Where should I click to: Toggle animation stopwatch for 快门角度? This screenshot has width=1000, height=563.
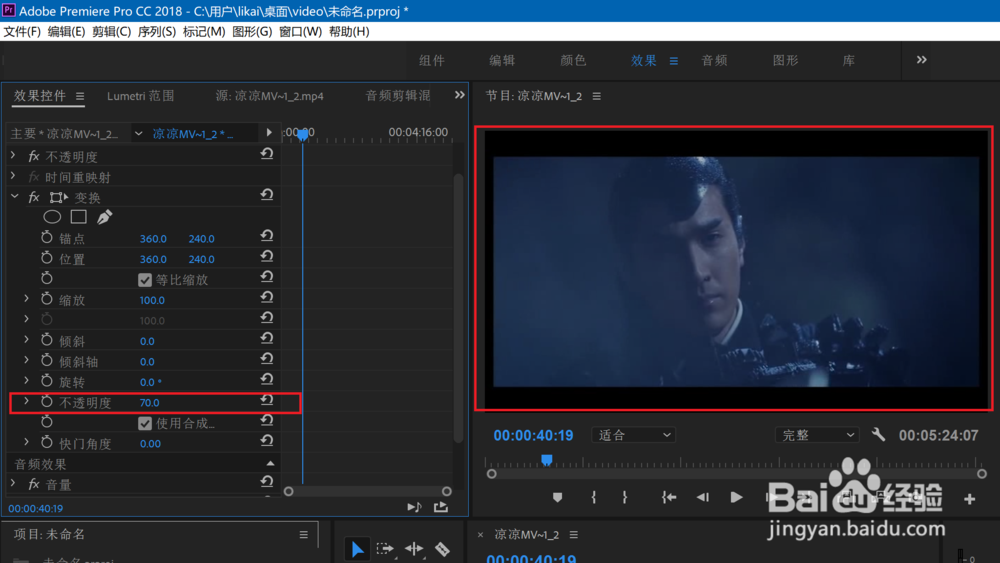click(47, 442)
